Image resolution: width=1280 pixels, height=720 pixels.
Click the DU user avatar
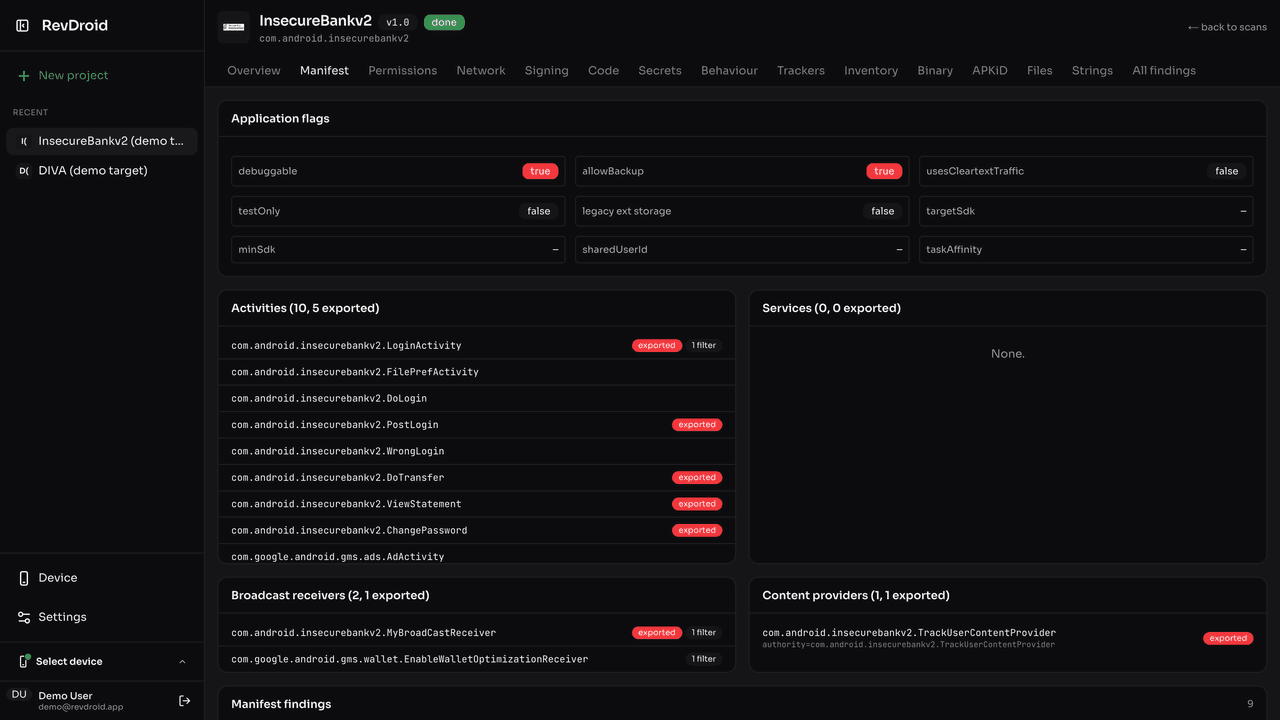click(x=19, y=695)
